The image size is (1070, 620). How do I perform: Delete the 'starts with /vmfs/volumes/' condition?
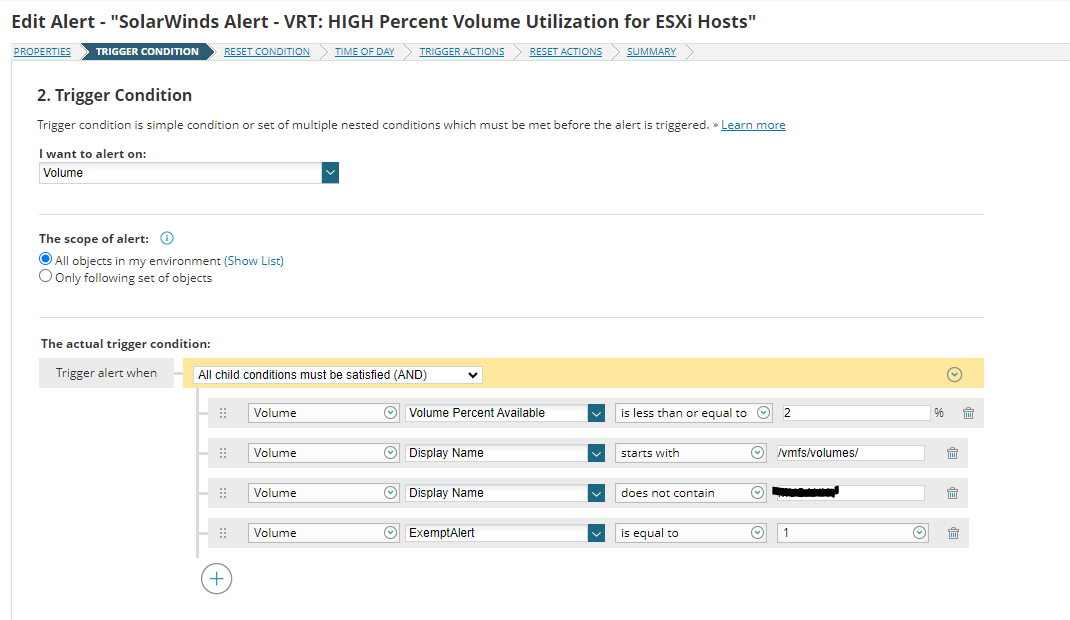(x=953, y=453)
